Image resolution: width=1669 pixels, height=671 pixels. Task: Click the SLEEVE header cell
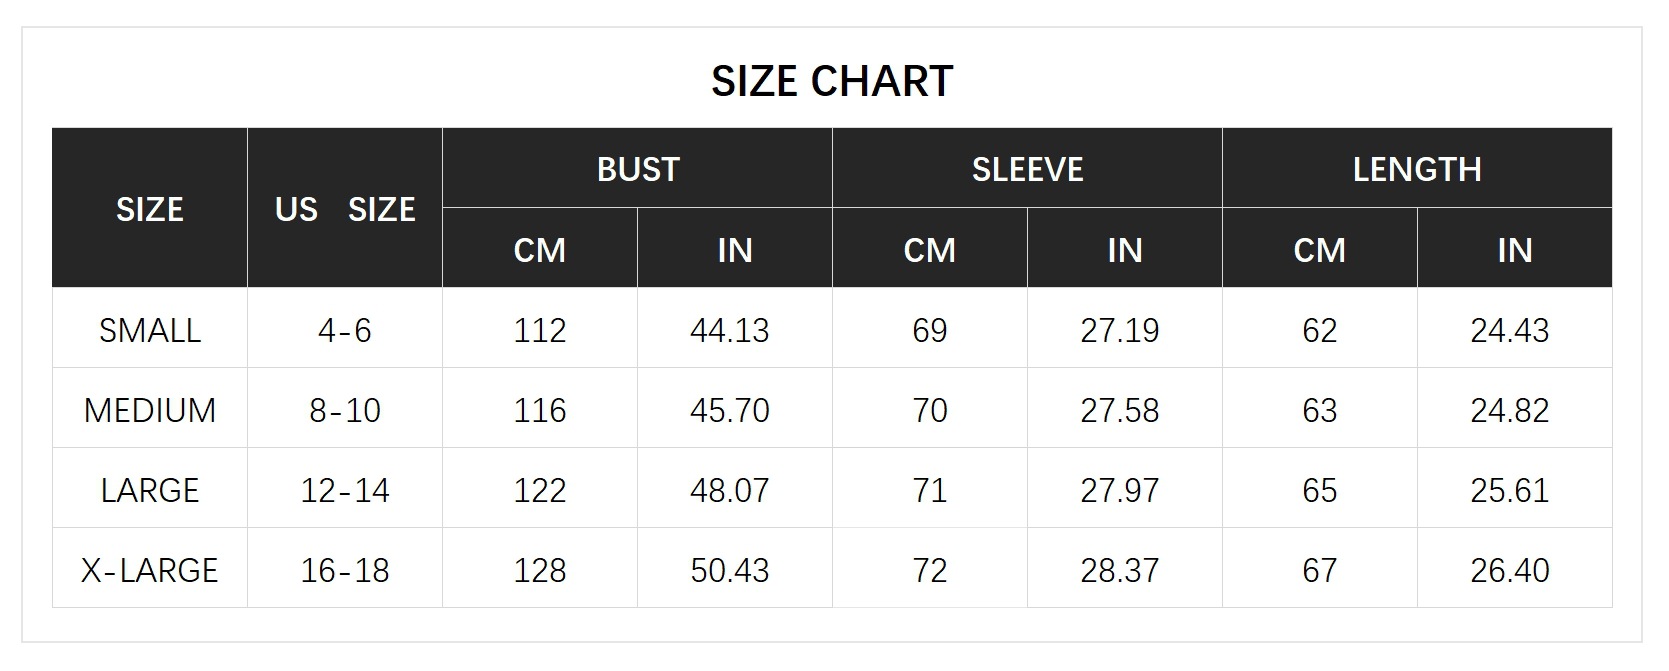1027,169
